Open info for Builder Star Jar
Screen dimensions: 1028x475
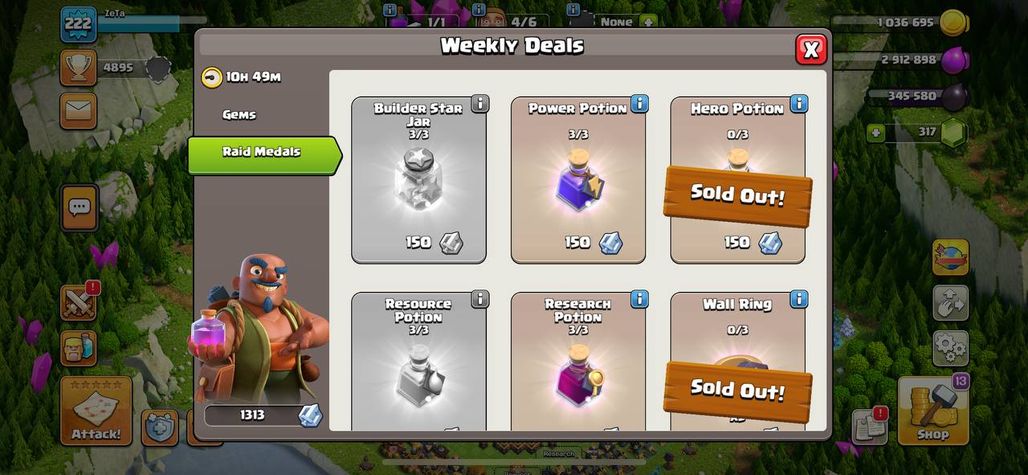click(x=480, y=104)
